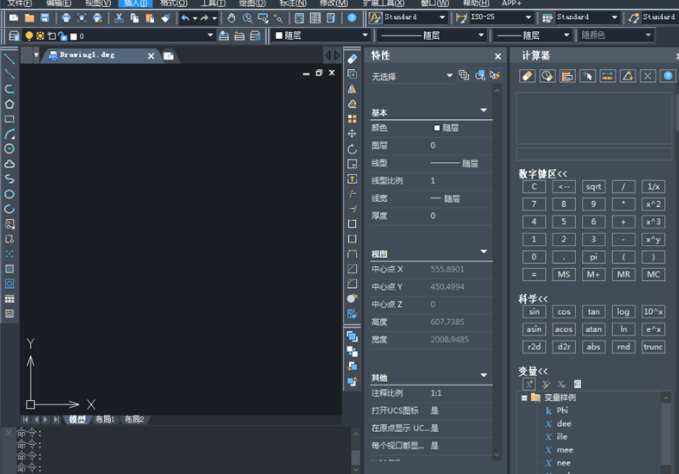
Task: Collapse the 基本 properties section
Action: tap(484, 110)
